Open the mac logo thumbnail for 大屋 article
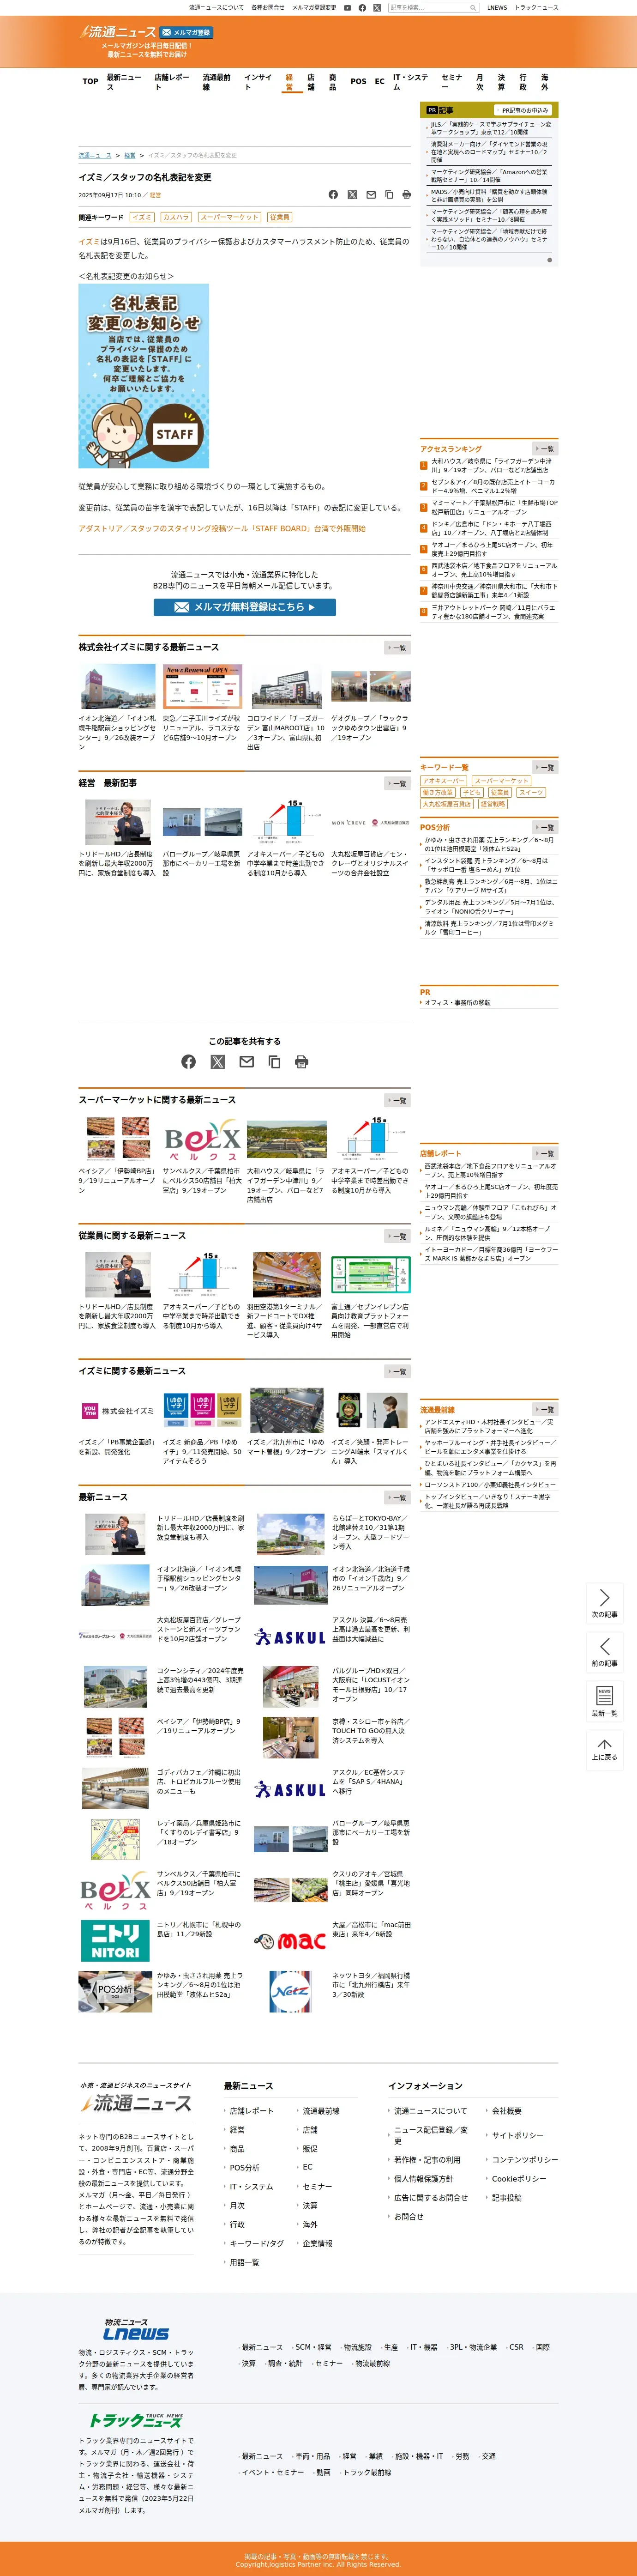The width and height of the screenshot is (637, 2576). click(x=289, y=1941)
